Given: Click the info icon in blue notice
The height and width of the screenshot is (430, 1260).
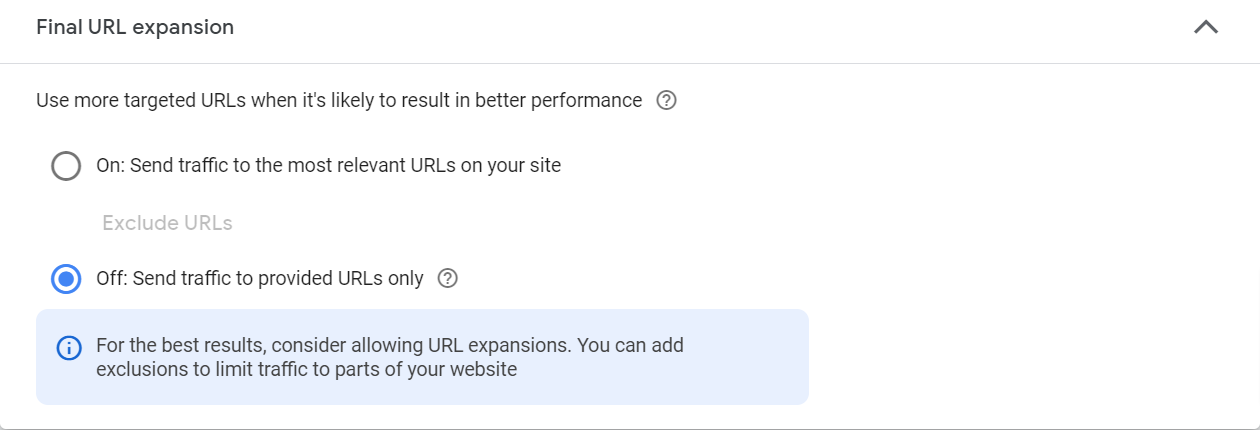Looking at the screenshot, I should tap(68, 348).
